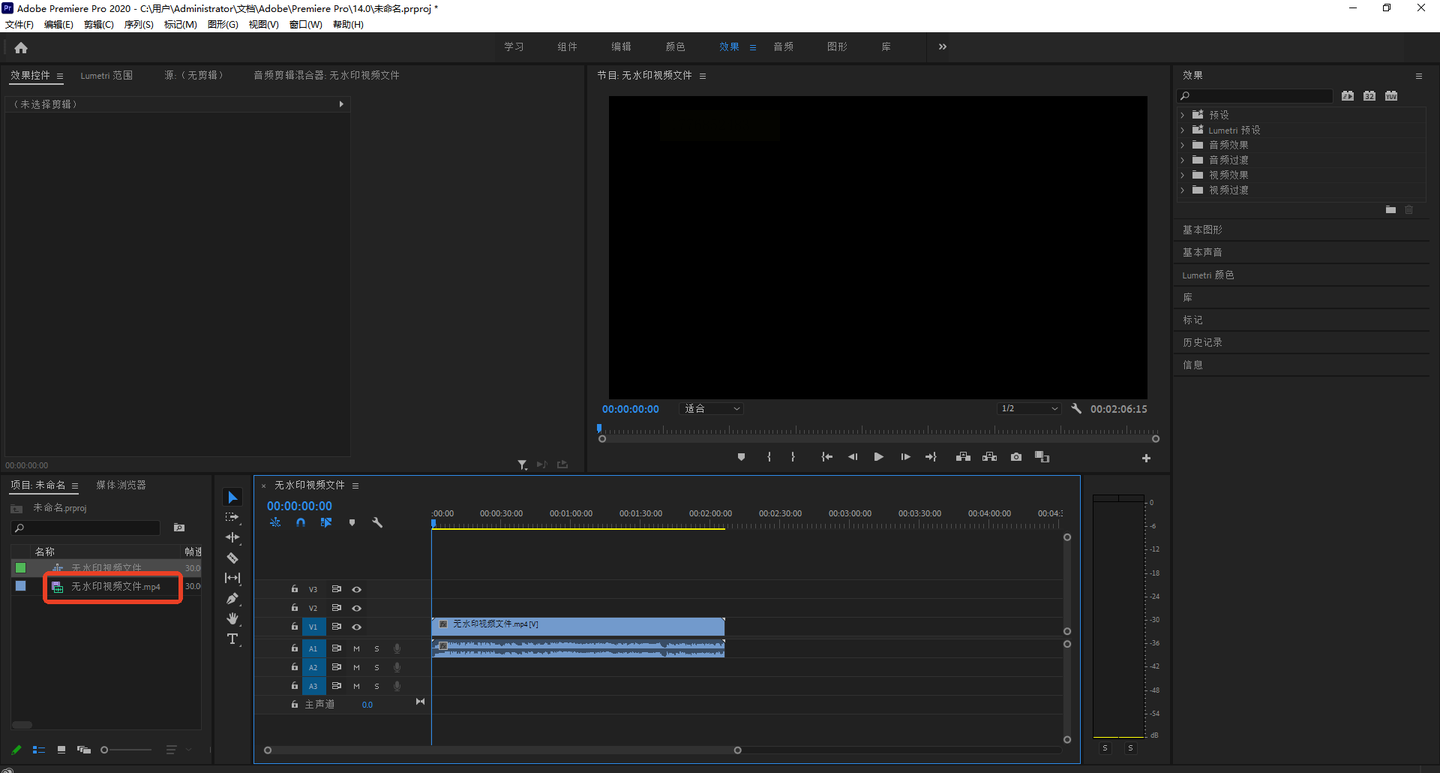Select the Selection (arrow) tool
Image resolution: width=1440 pixels, height=773 pixels.
[x=232, y=497]
